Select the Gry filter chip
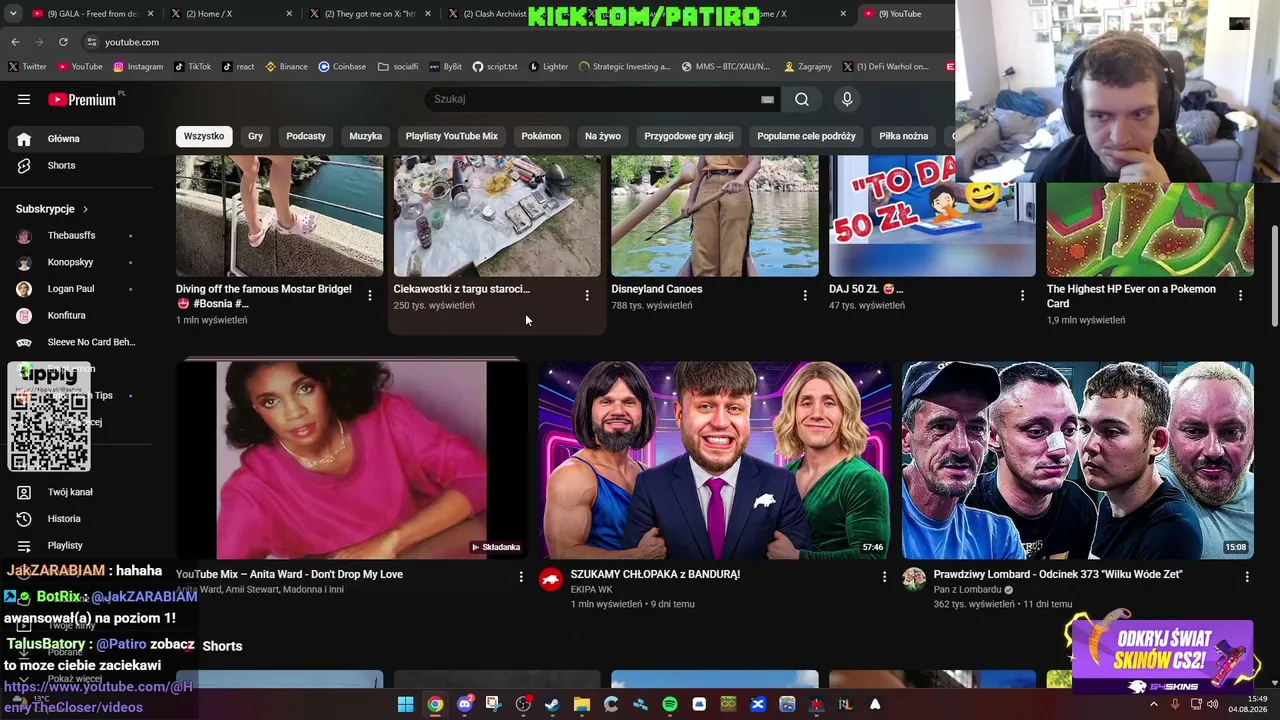The width and height of the screenshot is (1280, 720). (256, 136)
